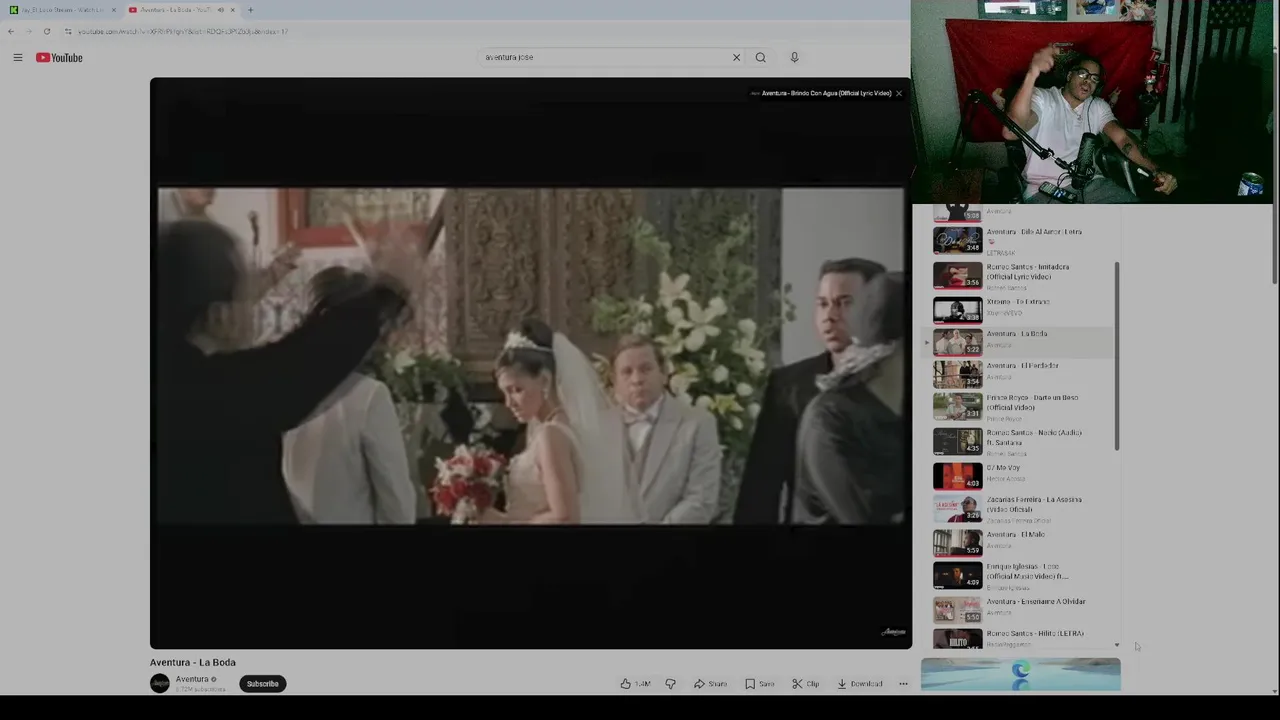Click the Clip scissors button
Screen dimensions: 1280x720
tap(806, 684)
